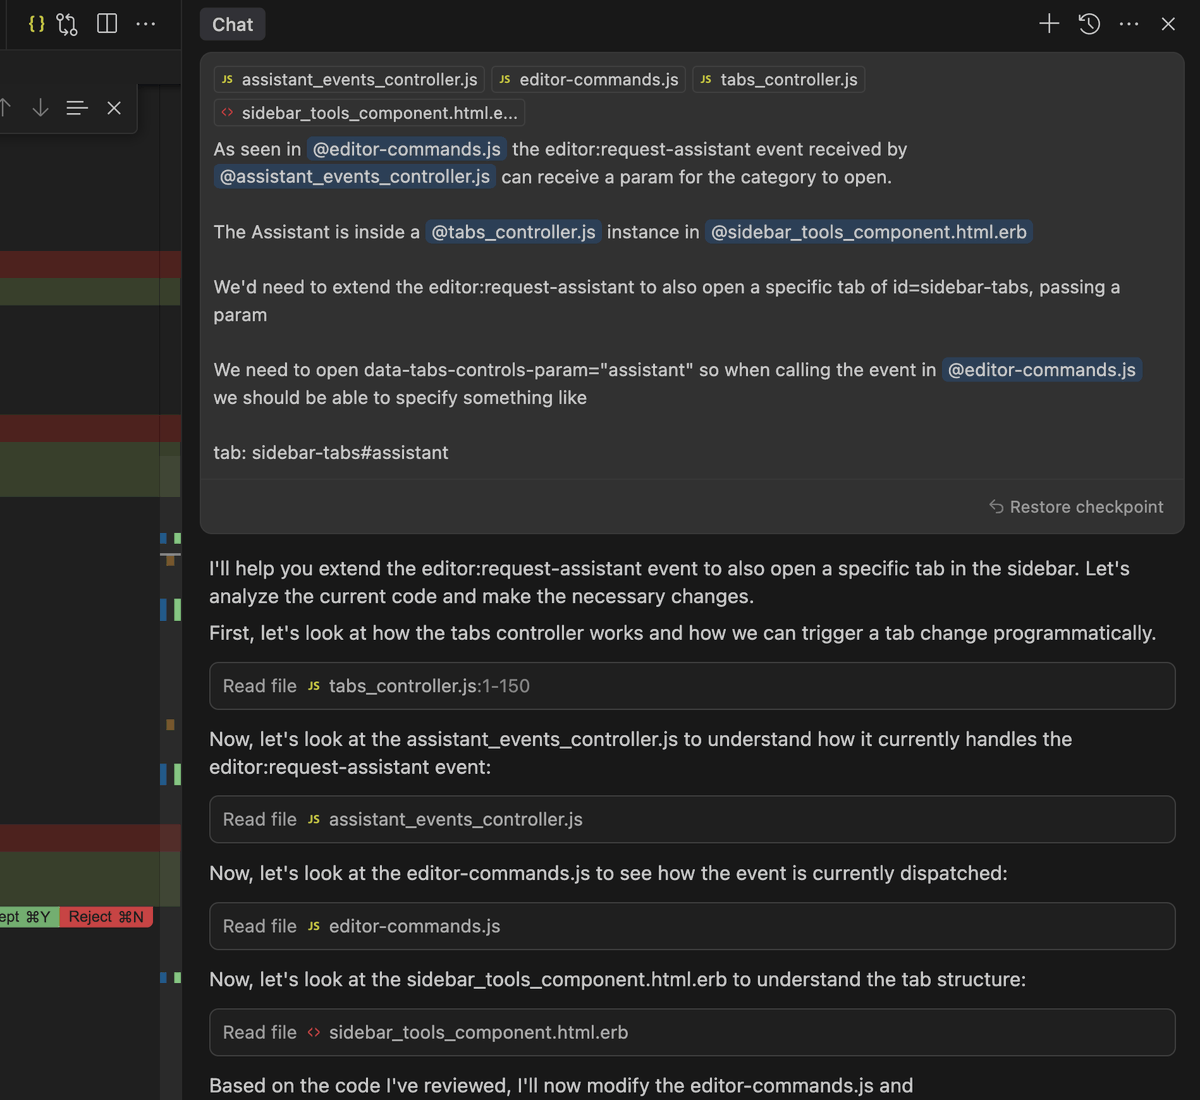Open Read file sidebar_tools_component.html.erb row
The image size is (1200, 1100).
[x=692, y=1032]
